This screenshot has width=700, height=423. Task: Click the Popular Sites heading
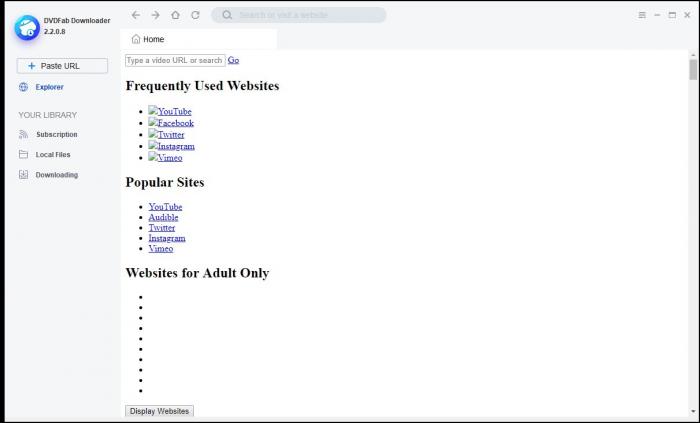pyautogui.click(x=165, y=182)
